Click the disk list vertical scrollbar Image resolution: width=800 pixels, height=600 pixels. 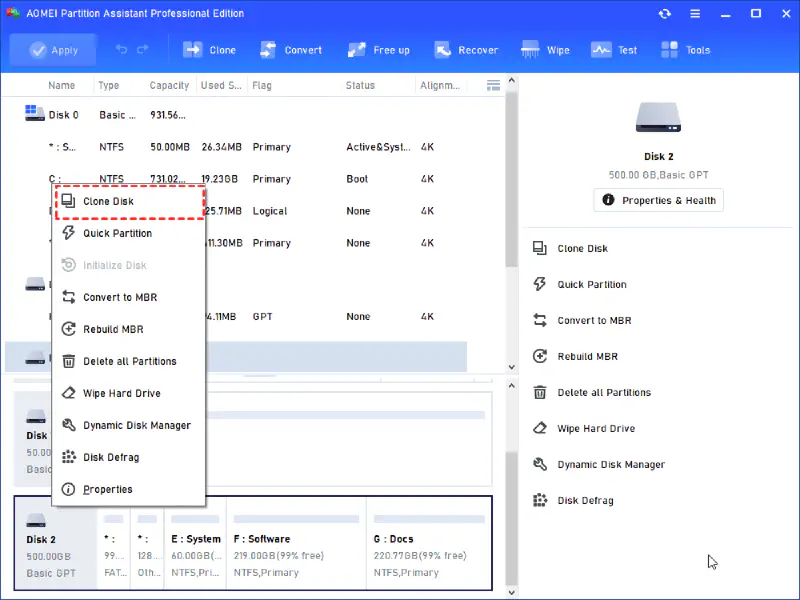512,180
